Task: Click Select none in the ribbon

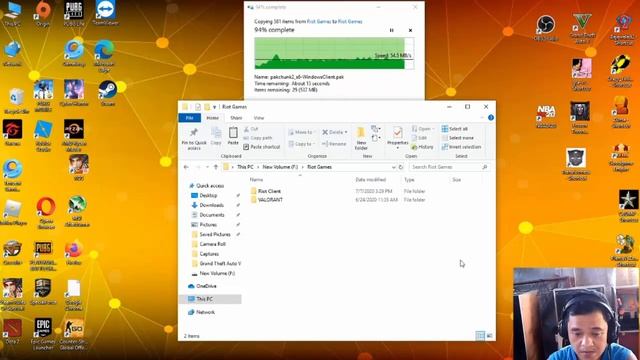Action: [x=458, y=138]
